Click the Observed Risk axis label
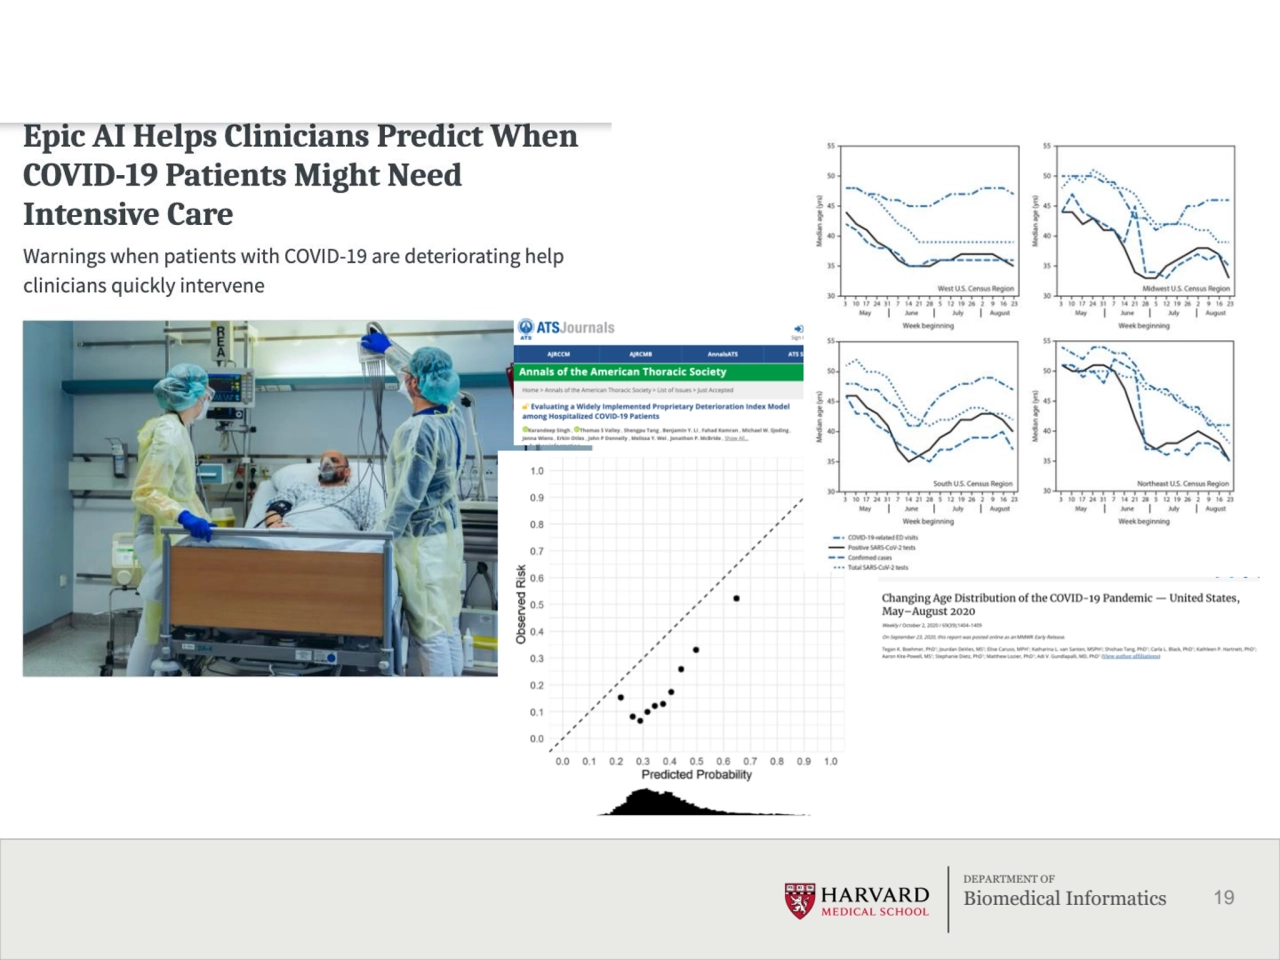This screenshot has height=960, width=1280. coord(521,604)
